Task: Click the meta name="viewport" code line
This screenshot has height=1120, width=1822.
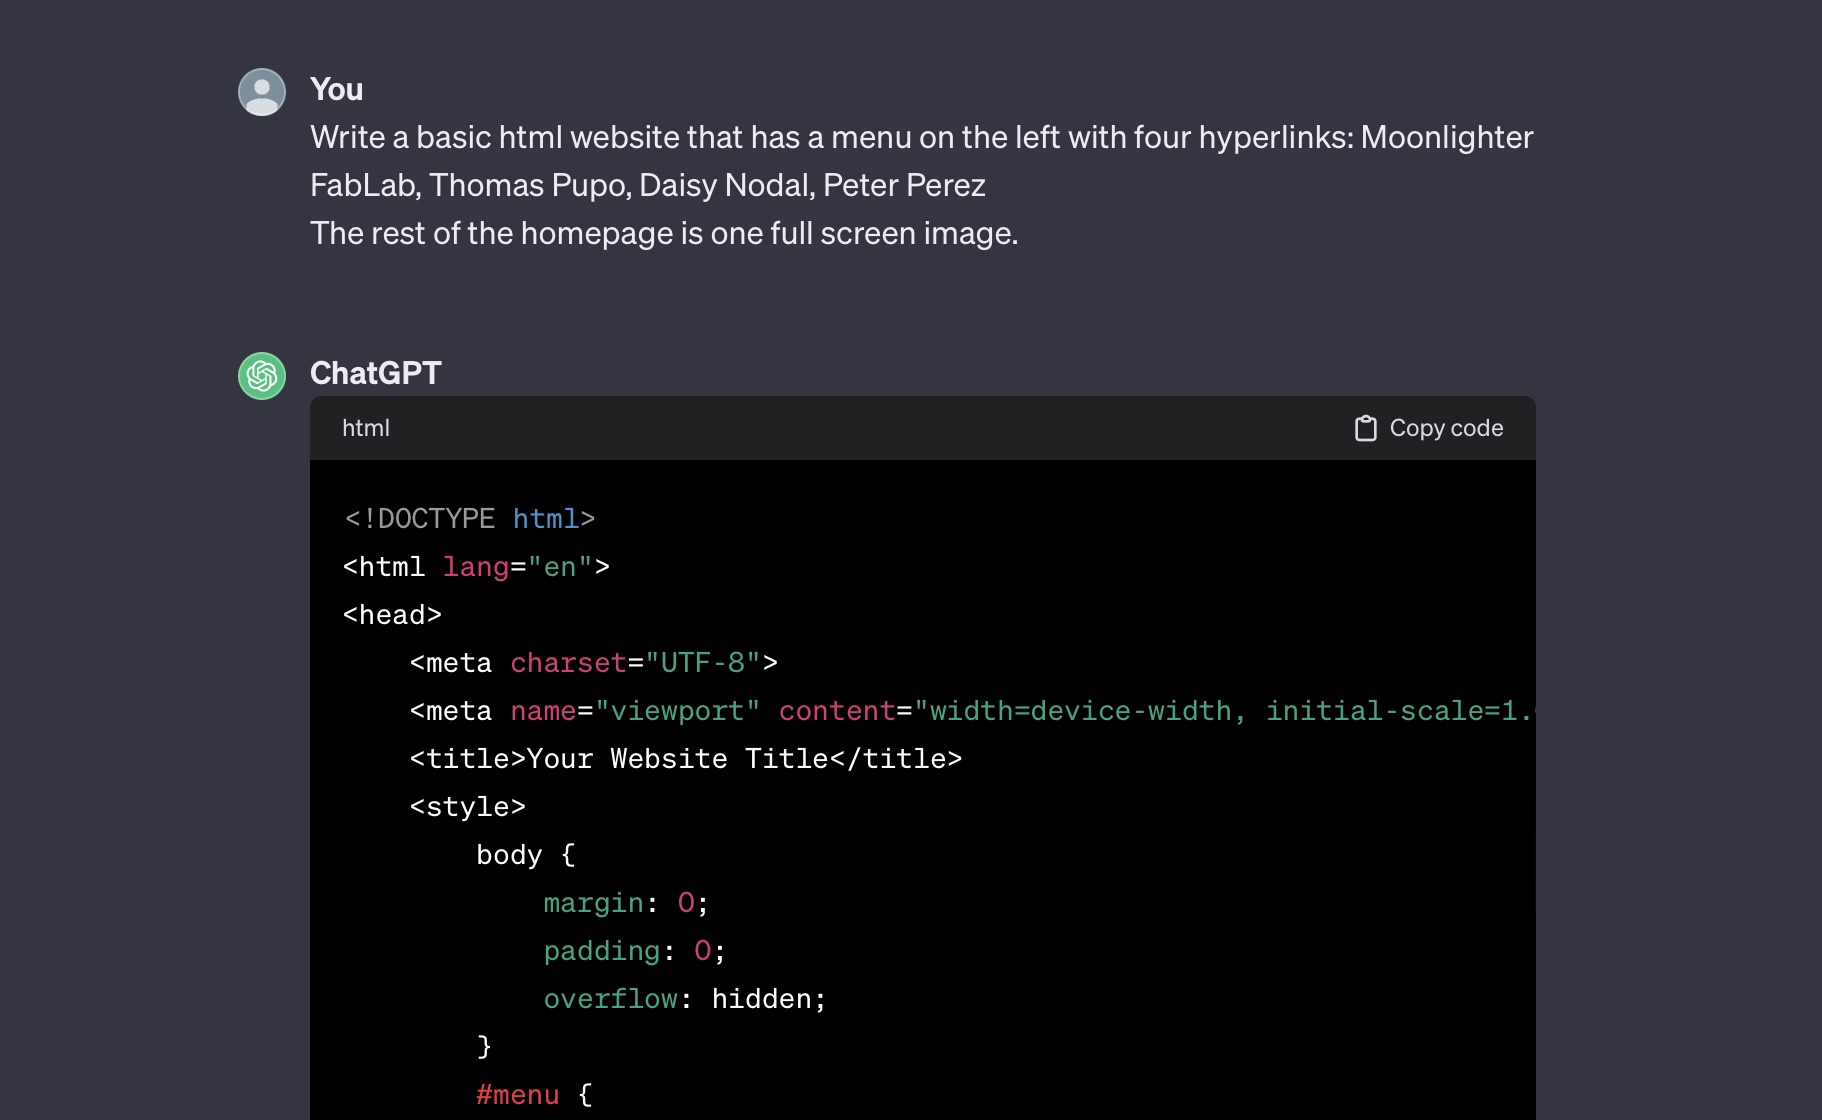Action: pos(972,711)
